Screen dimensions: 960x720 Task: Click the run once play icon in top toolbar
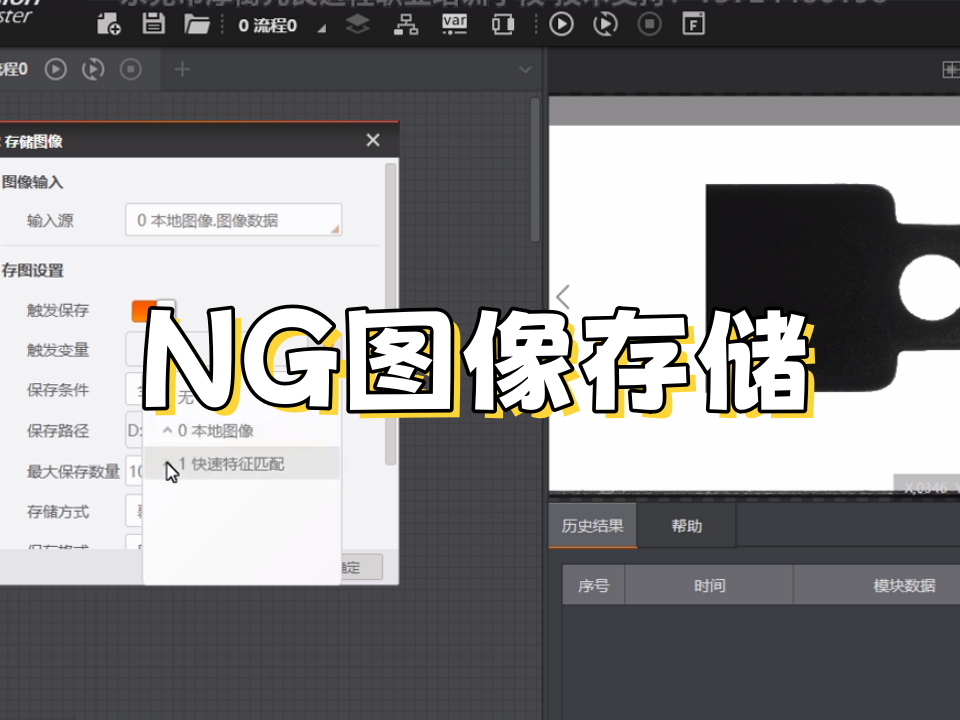[561, 25]
